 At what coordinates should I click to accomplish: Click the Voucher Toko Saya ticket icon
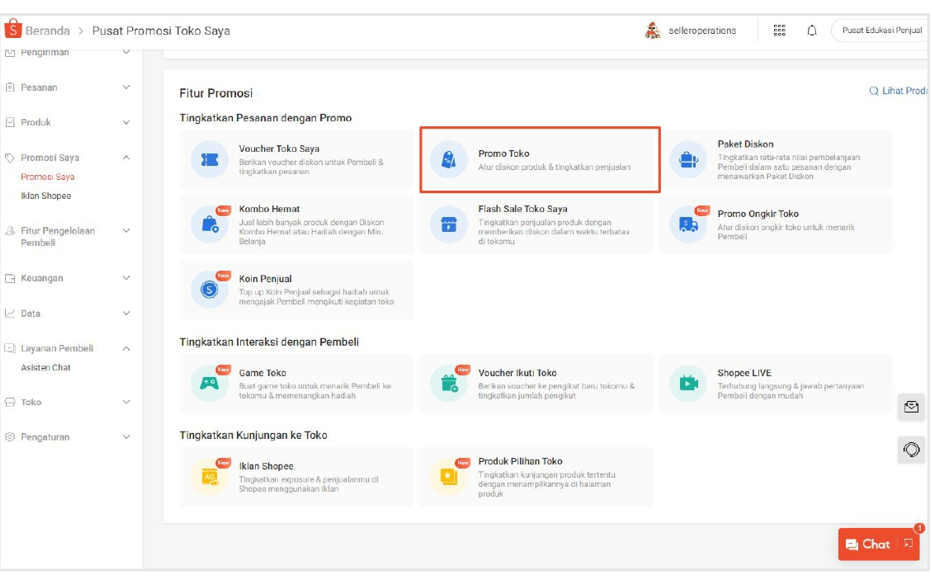210,159
